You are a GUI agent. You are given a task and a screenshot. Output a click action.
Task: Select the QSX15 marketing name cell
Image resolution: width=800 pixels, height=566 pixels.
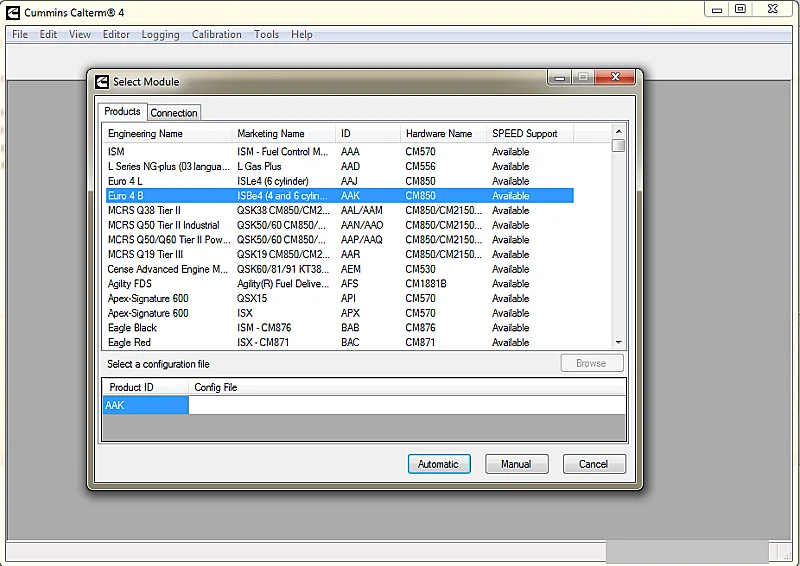(x=252, y=299)
